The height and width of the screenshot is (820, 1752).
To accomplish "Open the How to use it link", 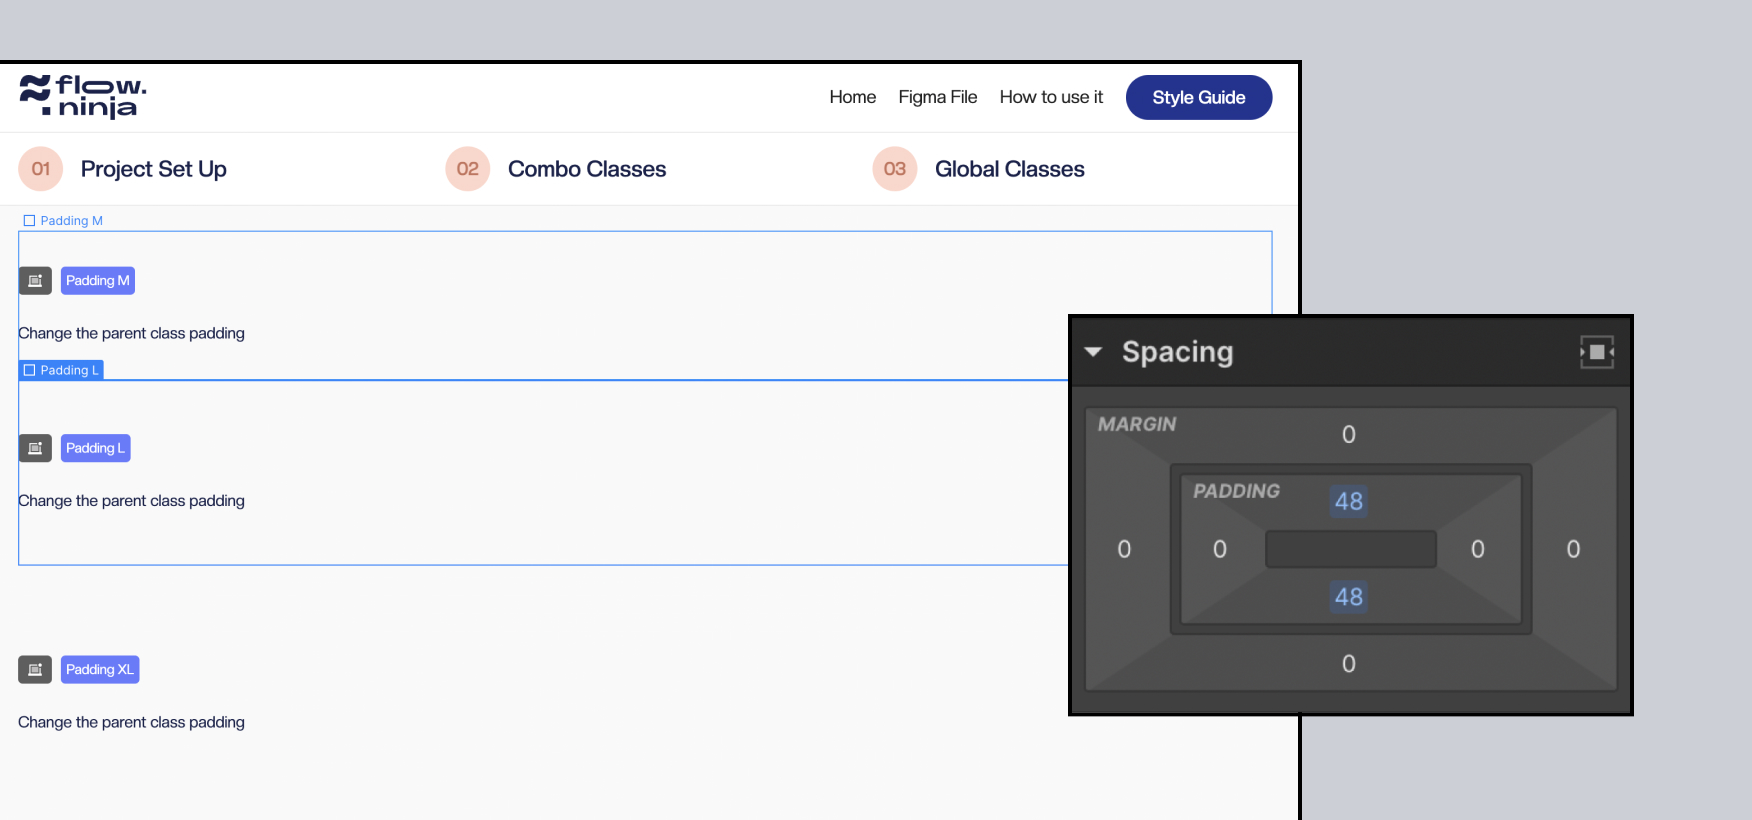I will pyautogui.click(x=1051, y=97).
